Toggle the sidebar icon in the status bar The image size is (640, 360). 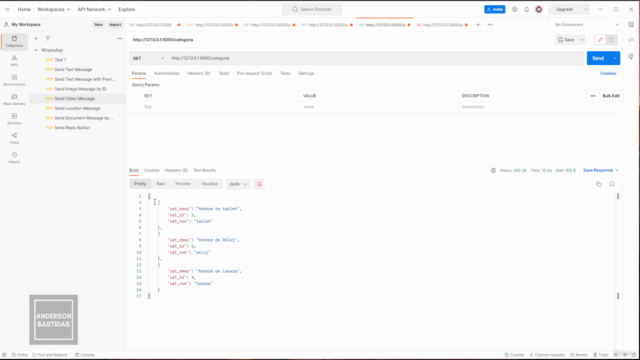4,355
